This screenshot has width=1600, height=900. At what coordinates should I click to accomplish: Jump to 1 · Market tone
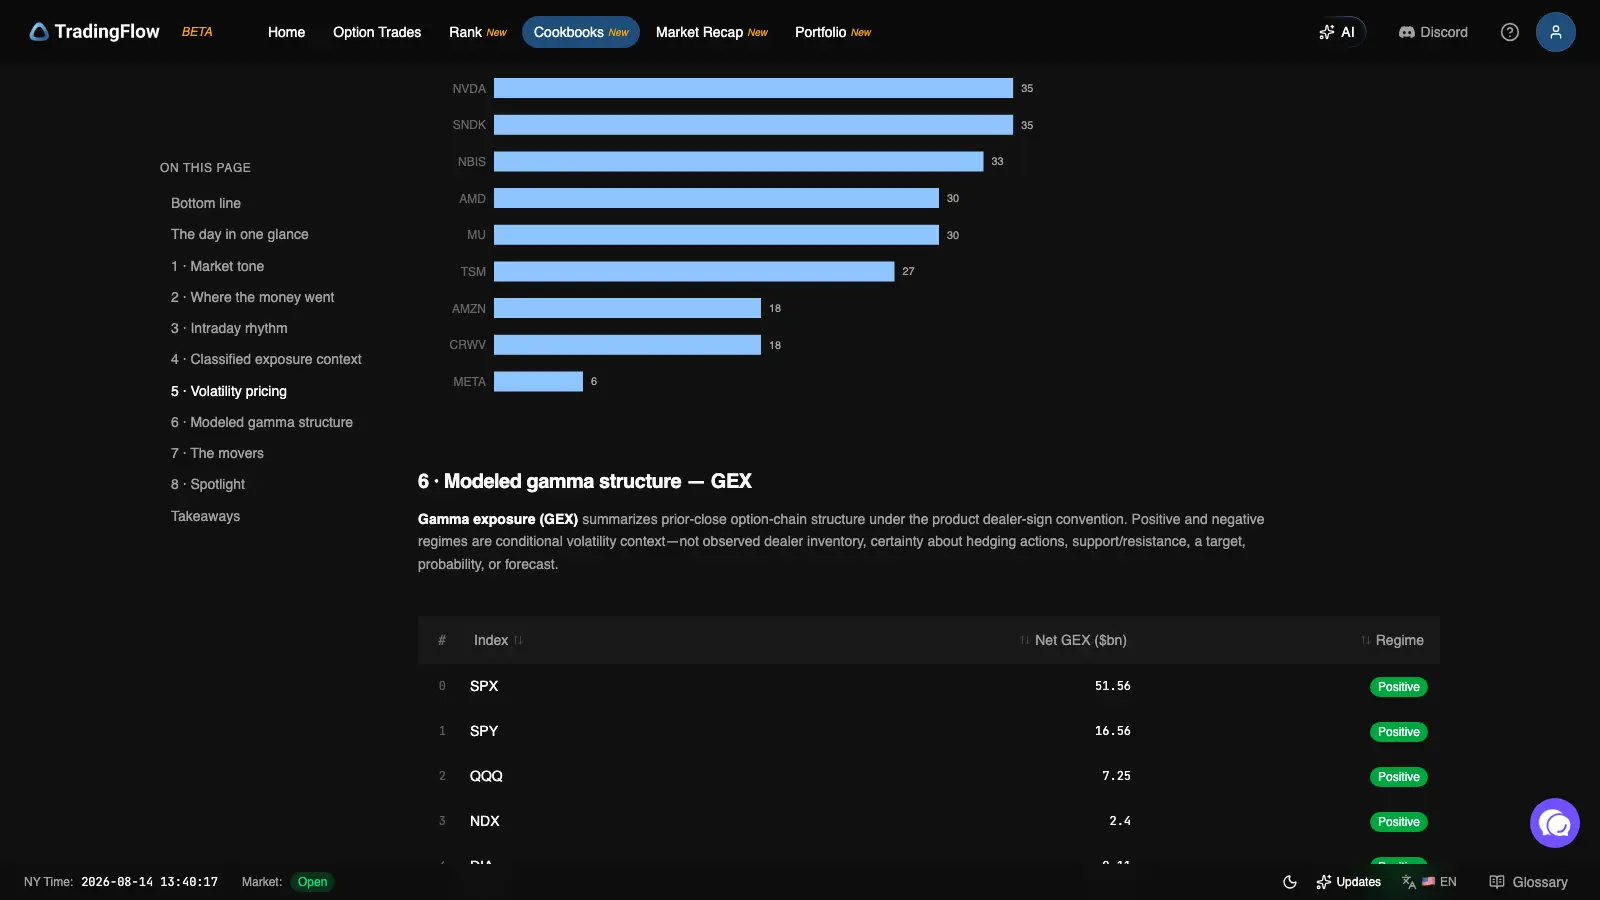pos(218,266)
